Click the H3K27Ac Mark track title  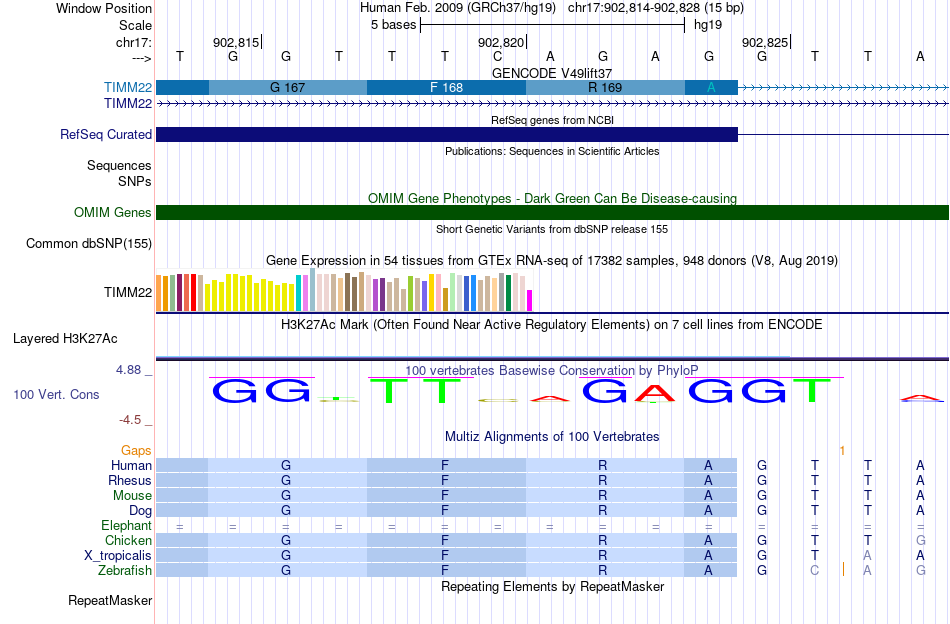click(x=552, y=324)
